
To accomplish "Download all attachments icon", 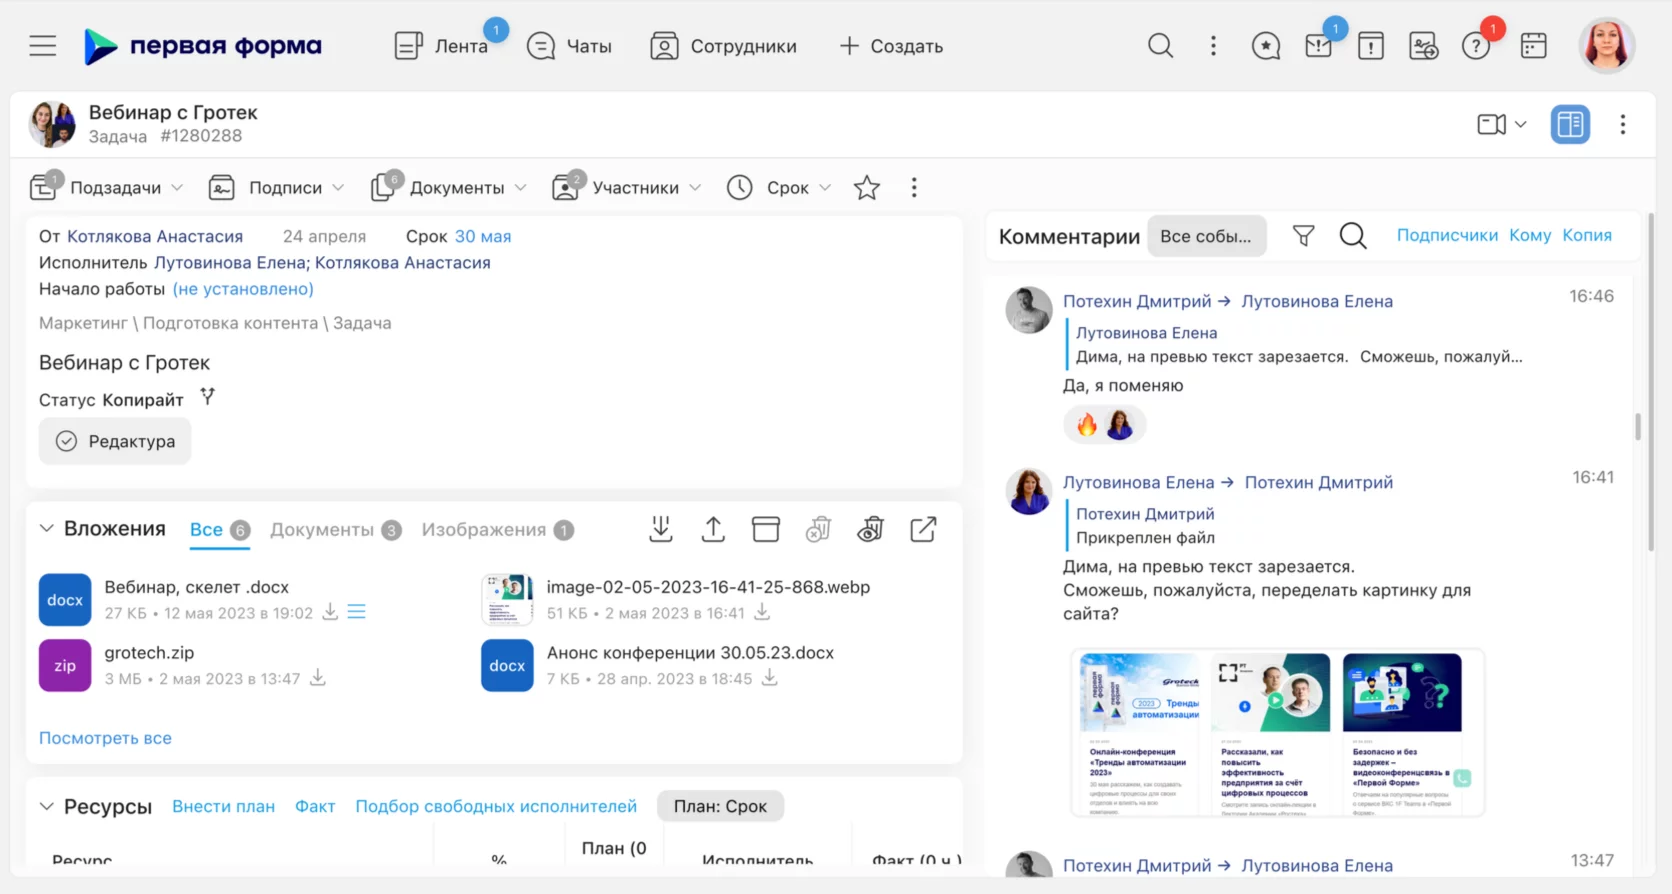I will pyautogui.click(x=660, y=529).
